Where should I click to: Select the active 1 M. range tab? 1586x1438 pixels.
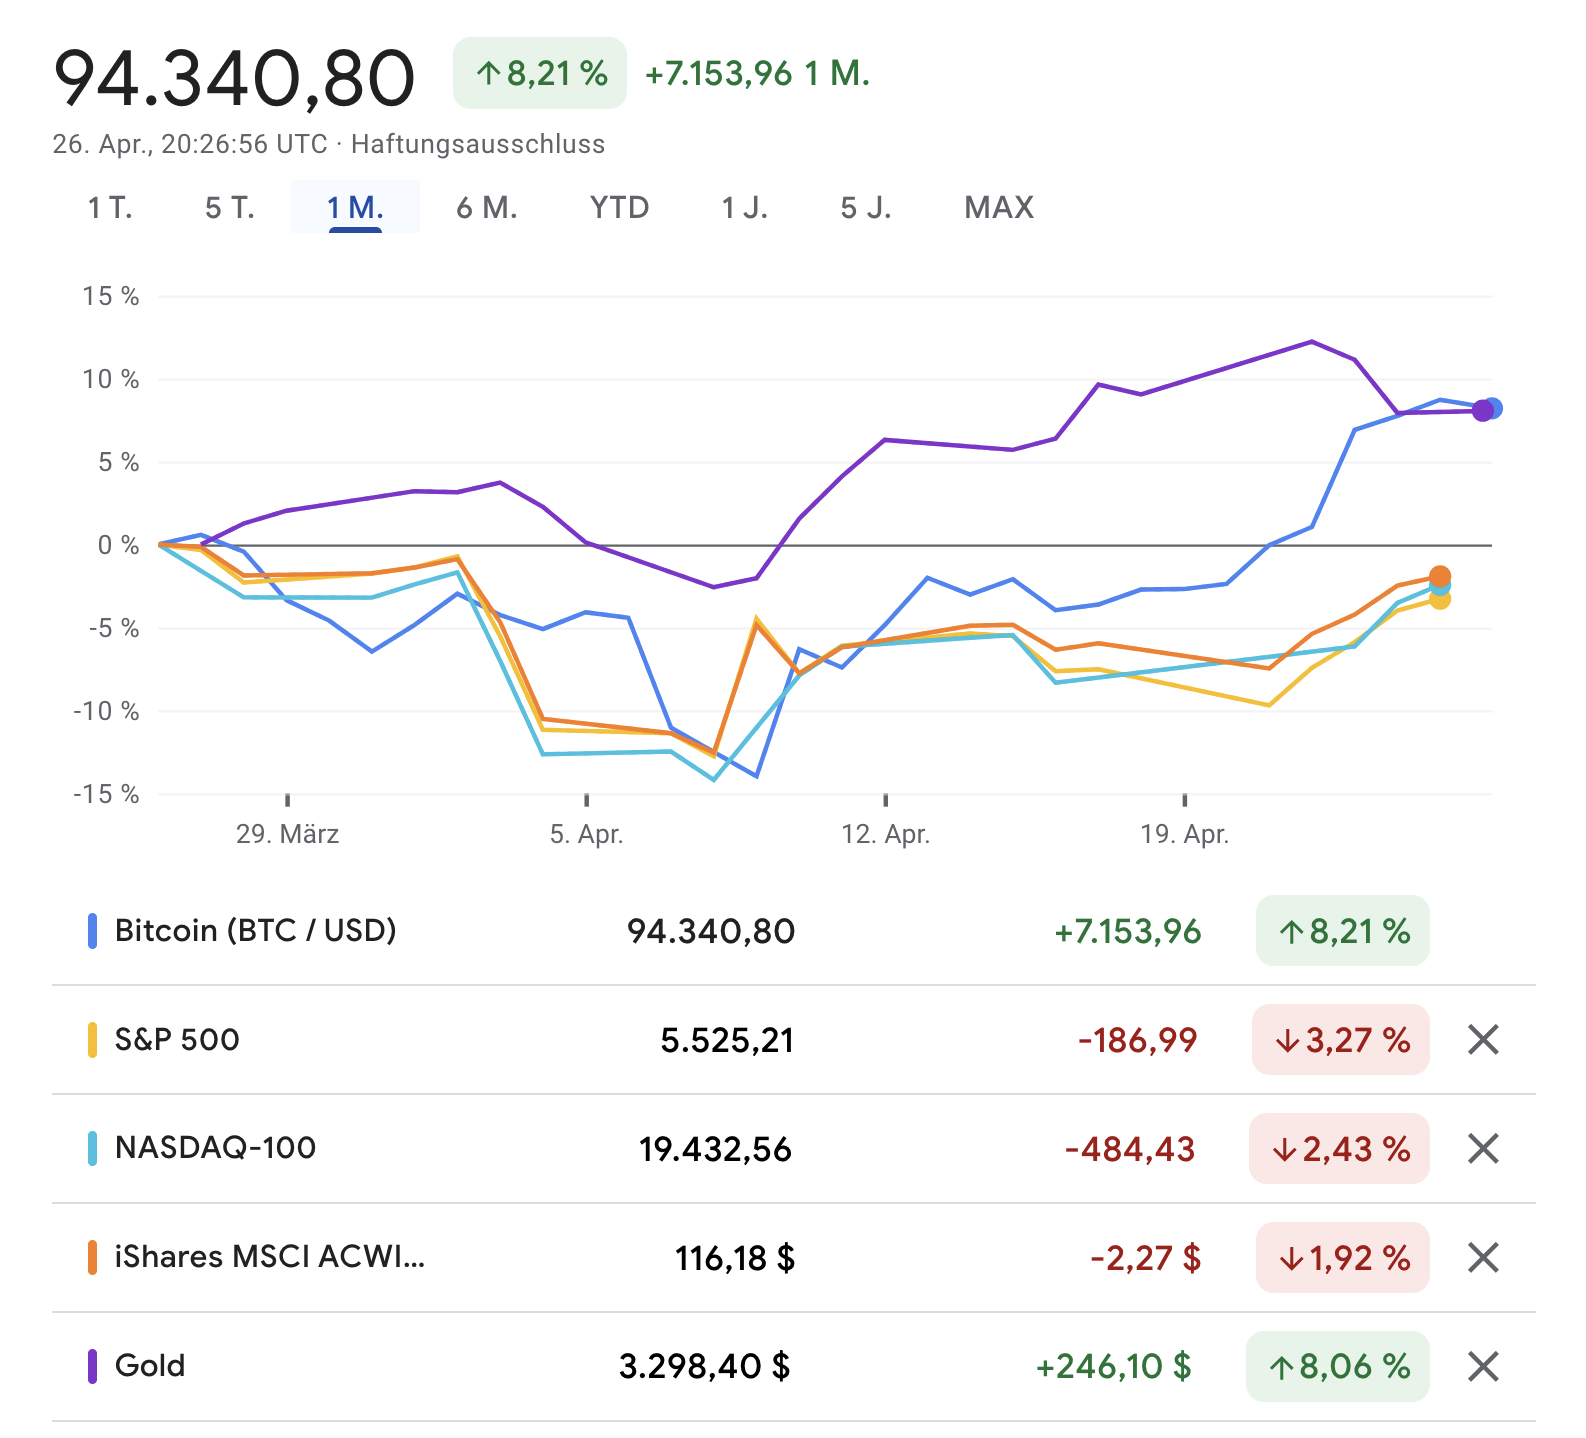355,208
